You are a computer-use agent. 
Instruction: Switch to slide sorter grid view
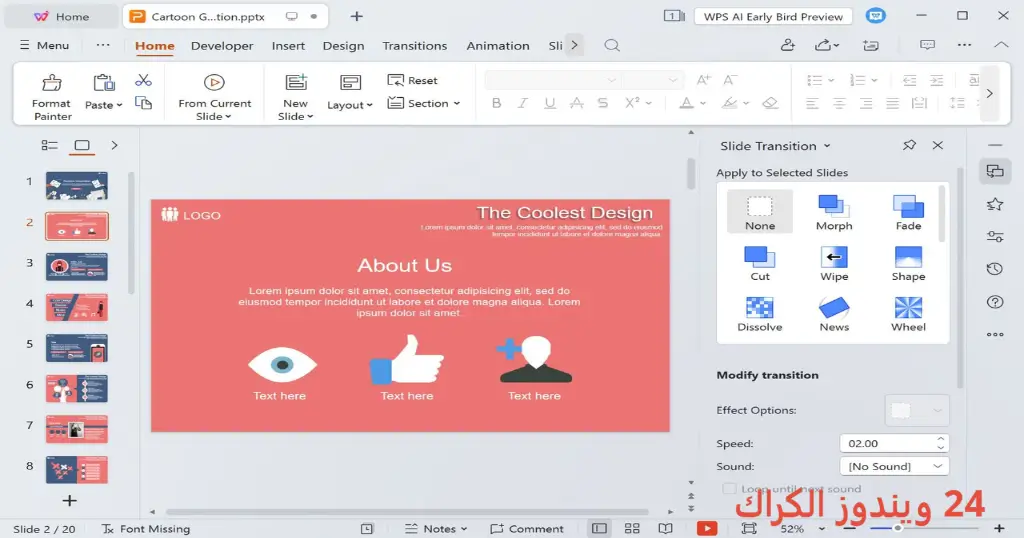[x=632, y=528]
